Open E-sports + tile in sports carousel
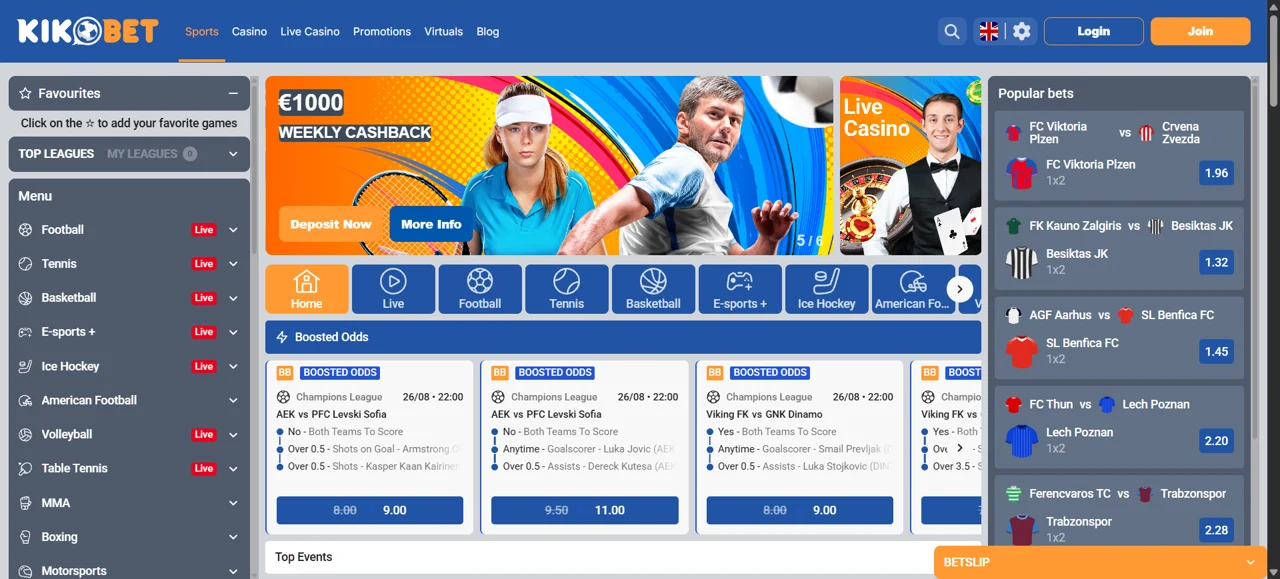The width and height of the screenshot is (1280, 579). pyautogui.click(x=740, y=289)
